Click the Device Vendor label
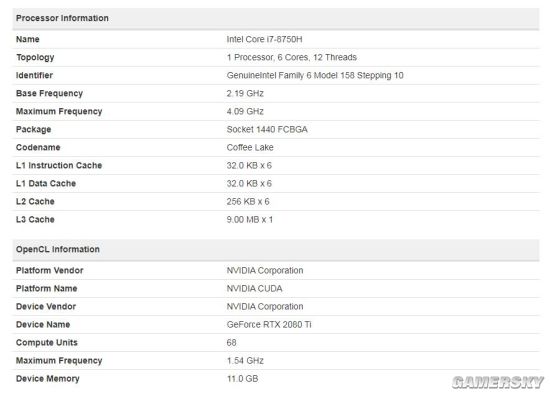 tap(46, 307)
